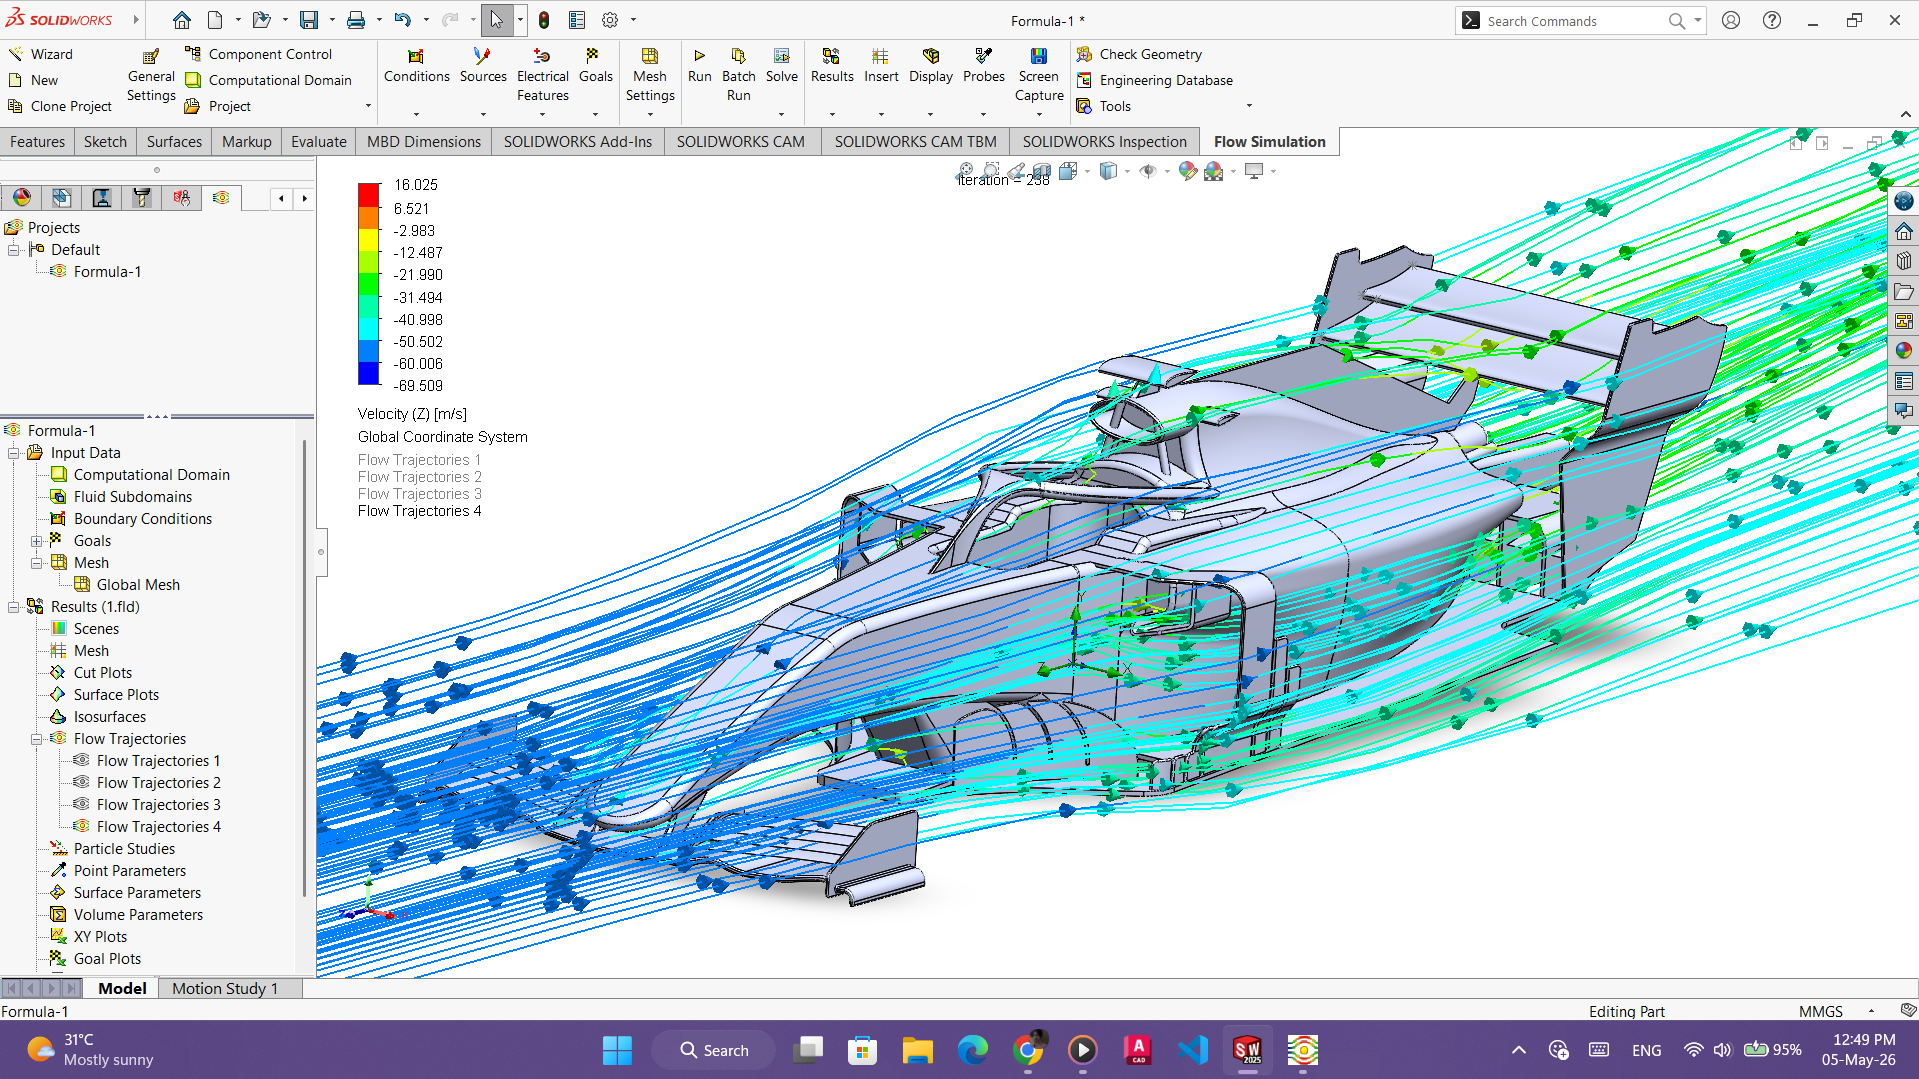This screenshot has width=1919, height=1079.
Task: Switch to the Features tab
Action: [37, 142]
